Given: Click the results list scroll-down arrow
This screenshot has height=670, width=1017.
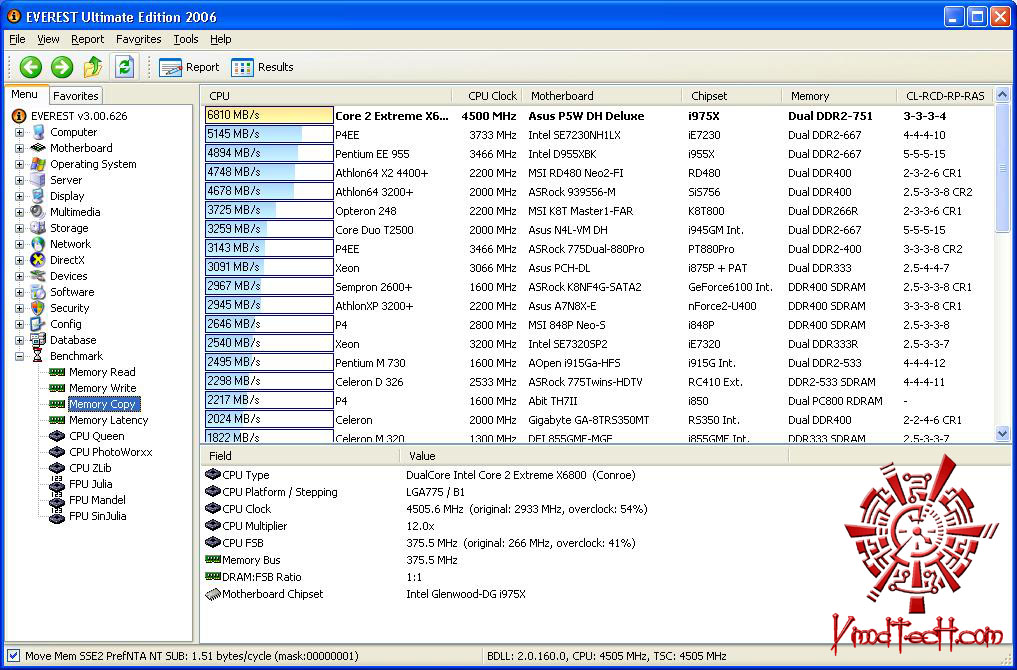Looking at the screenshot, I should coord(1002,433).
